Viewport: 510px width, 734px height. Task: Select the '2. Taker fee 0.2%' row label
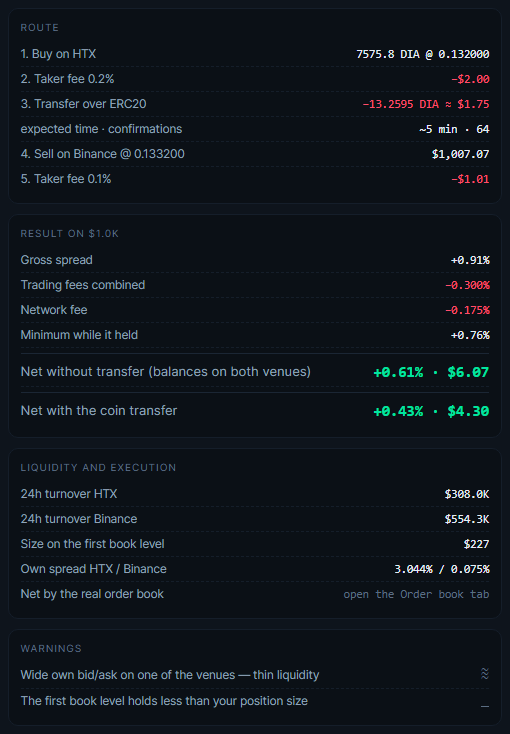(67, 79)
